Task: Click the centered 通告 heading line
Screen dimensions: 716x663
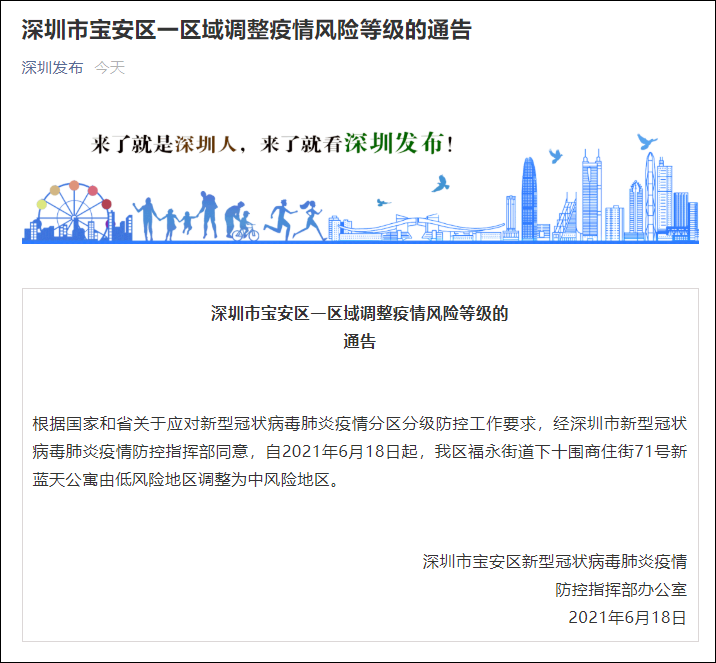Action: (x=359, y=342)
